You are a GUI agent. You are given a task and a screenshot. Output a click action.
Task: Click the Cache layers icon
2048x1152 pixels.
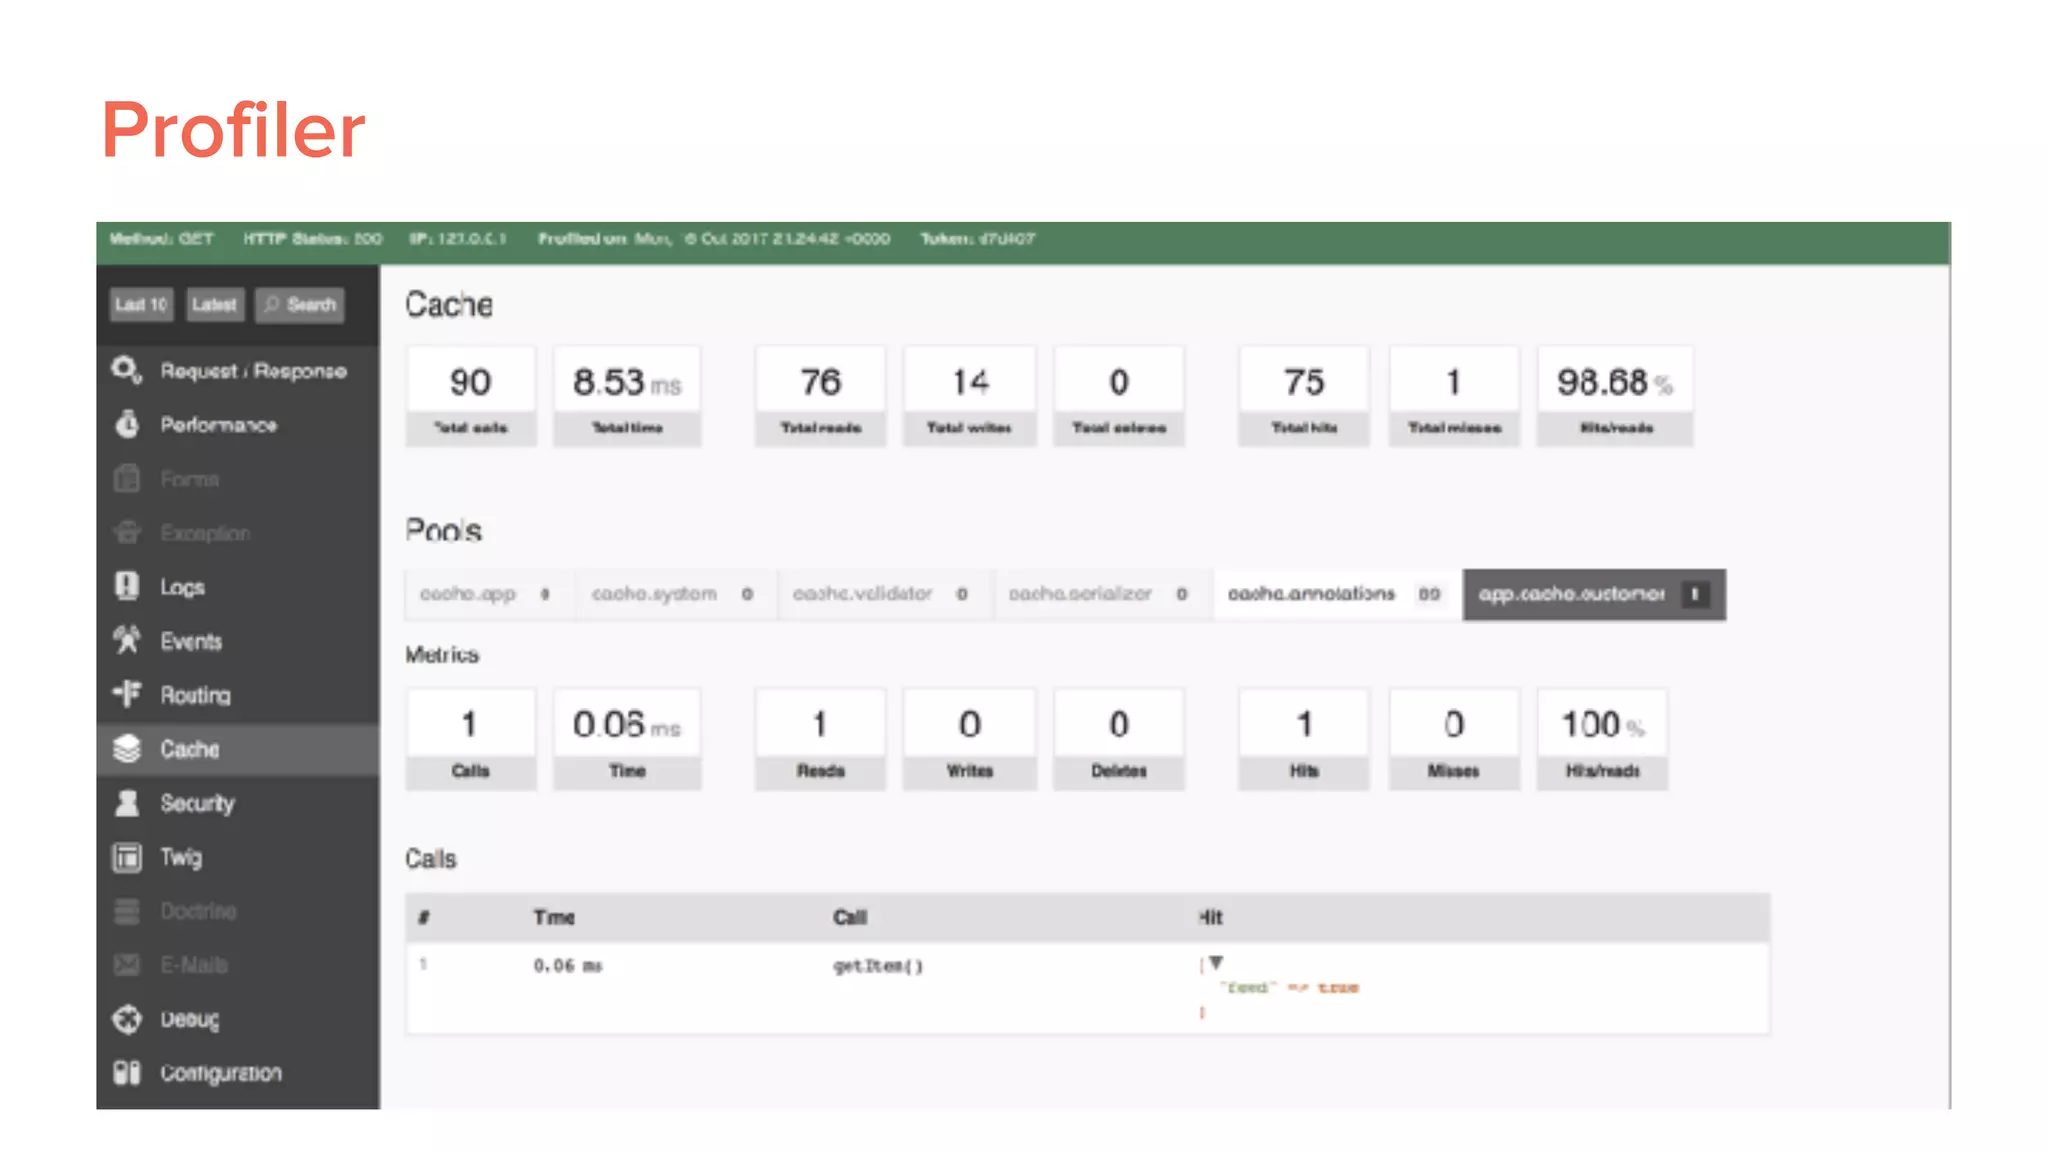tap(126, 749)
